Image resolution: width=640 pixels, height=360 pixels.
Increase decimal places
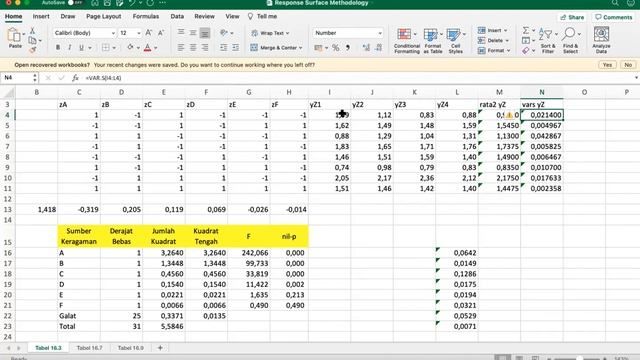point(366,48)
